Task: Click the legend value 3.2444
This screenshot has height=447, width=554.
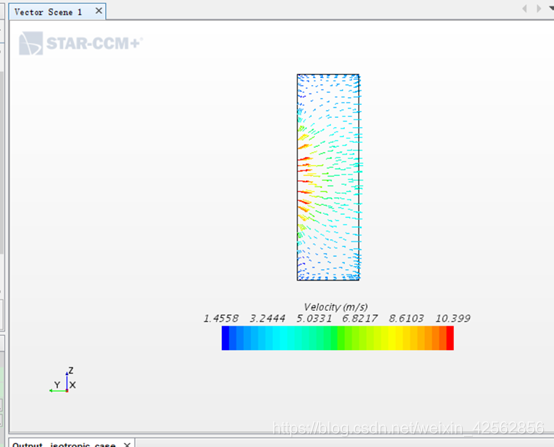Action: point(267,319)
